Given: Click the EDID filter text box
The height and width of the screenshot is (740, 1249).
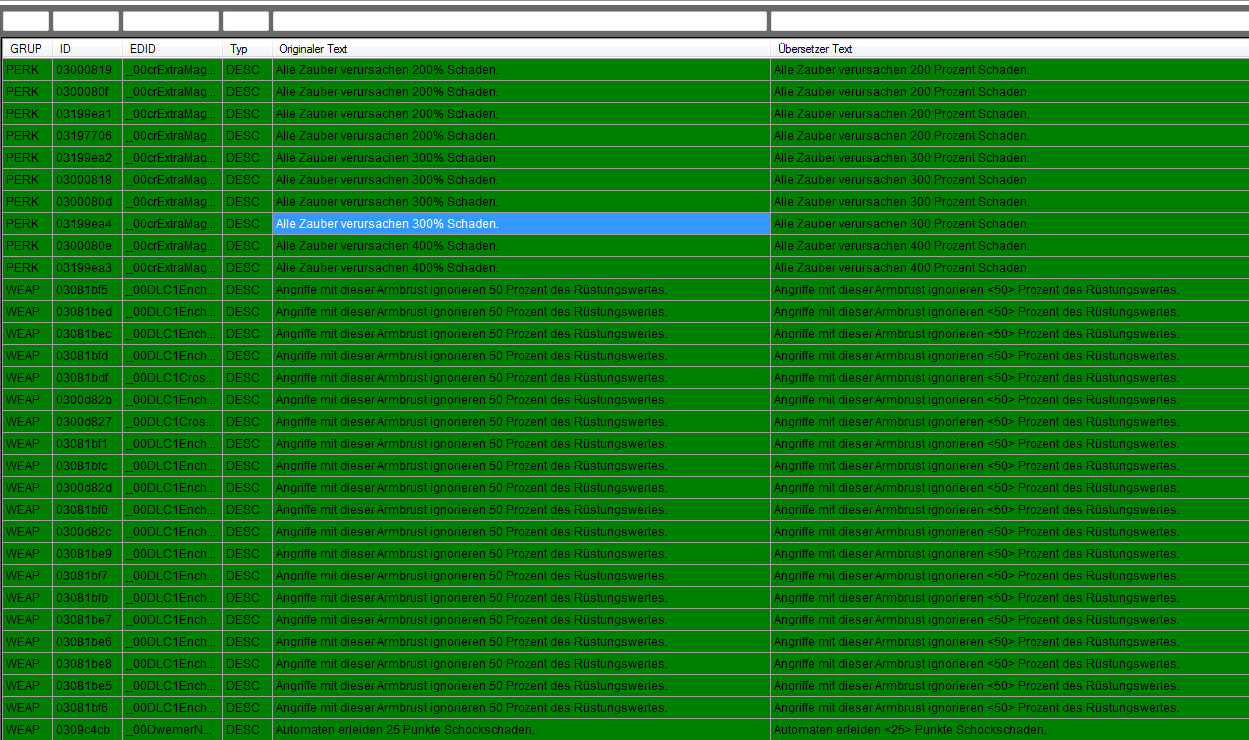Looking at the screenshot, I should coord(171,21).
